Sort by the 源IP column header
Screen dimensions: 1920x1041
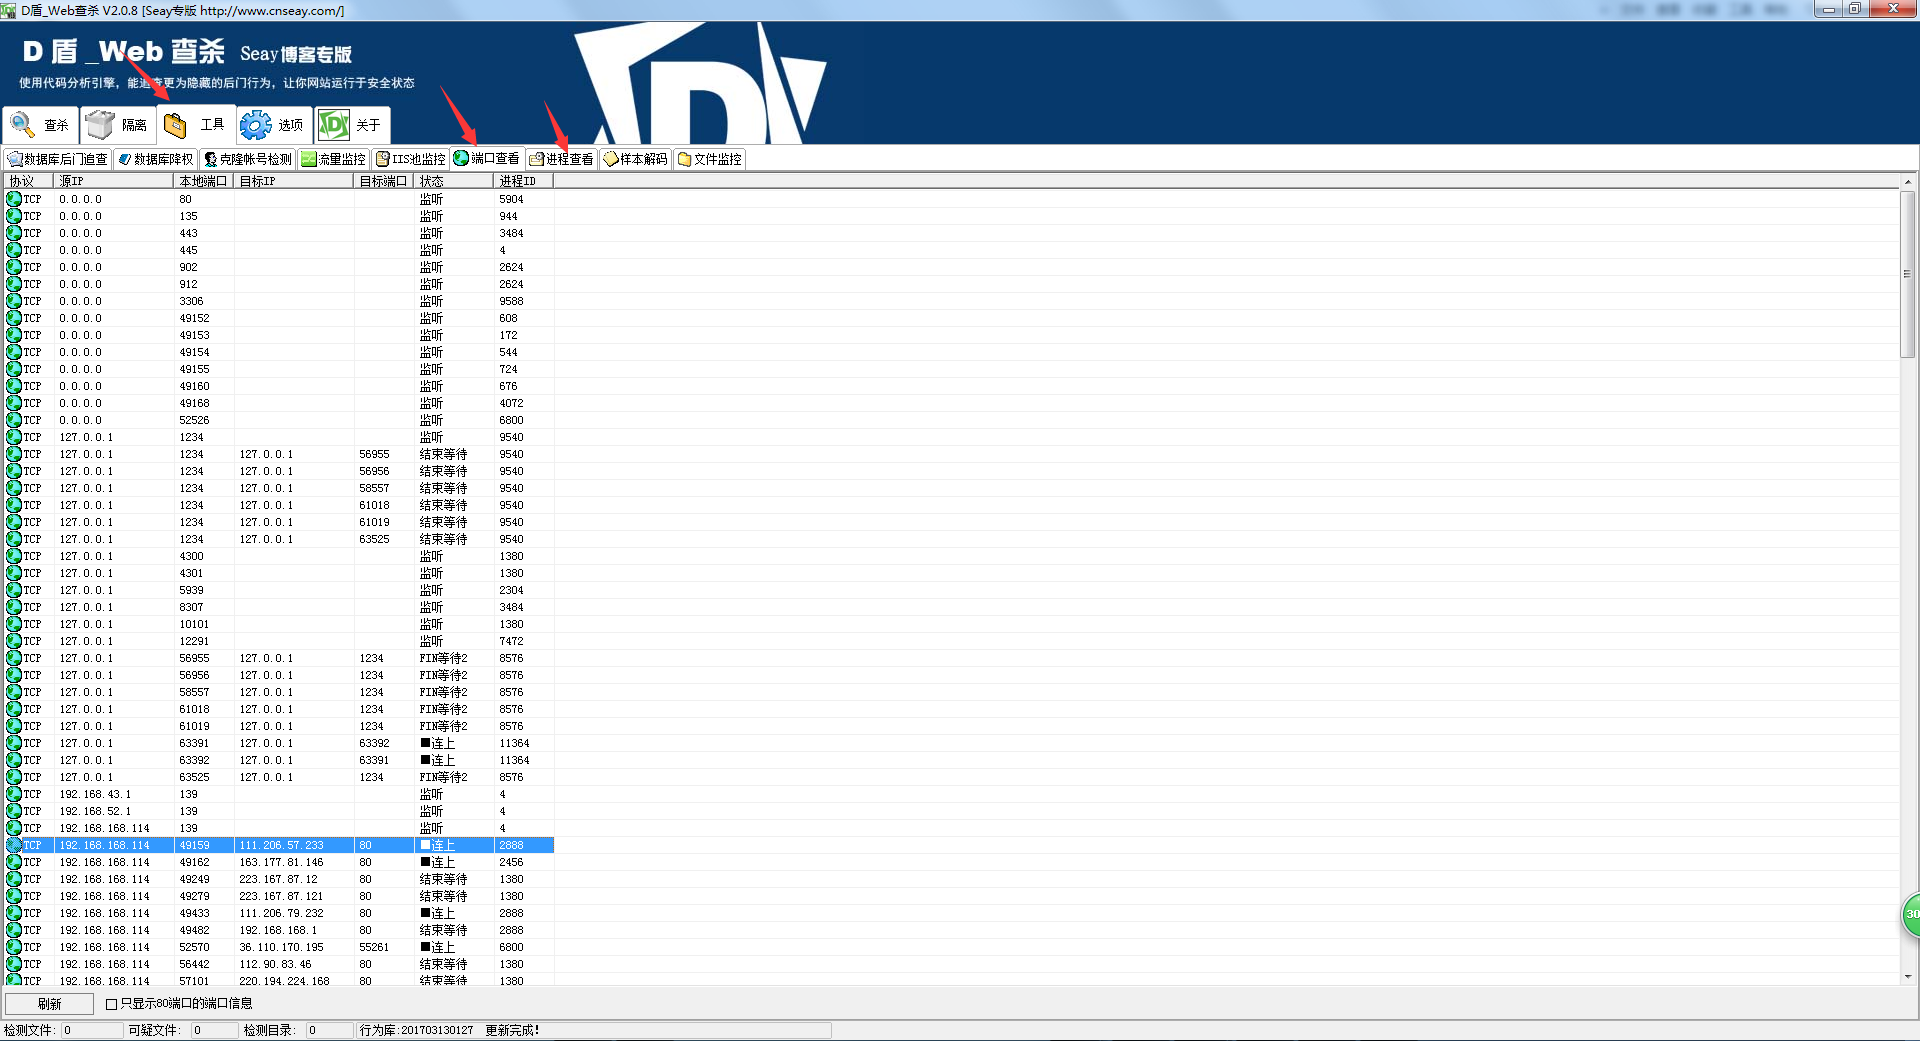(114, 181)
